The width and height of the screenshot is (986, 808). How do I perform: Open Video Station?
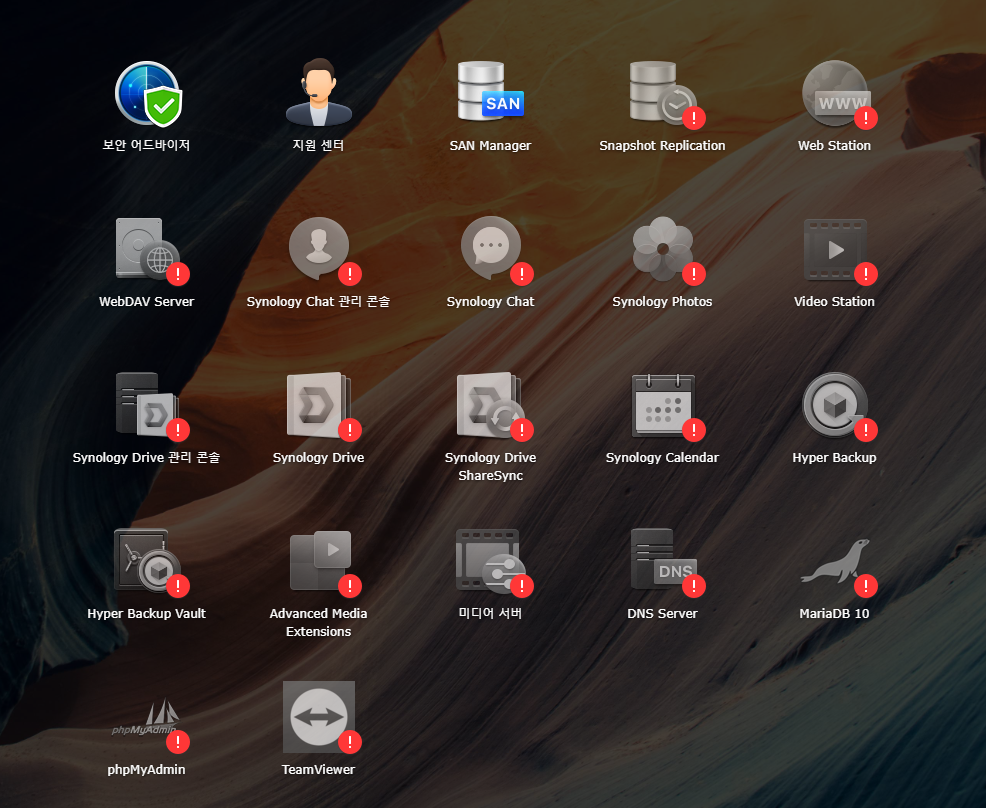click(834, 250)
